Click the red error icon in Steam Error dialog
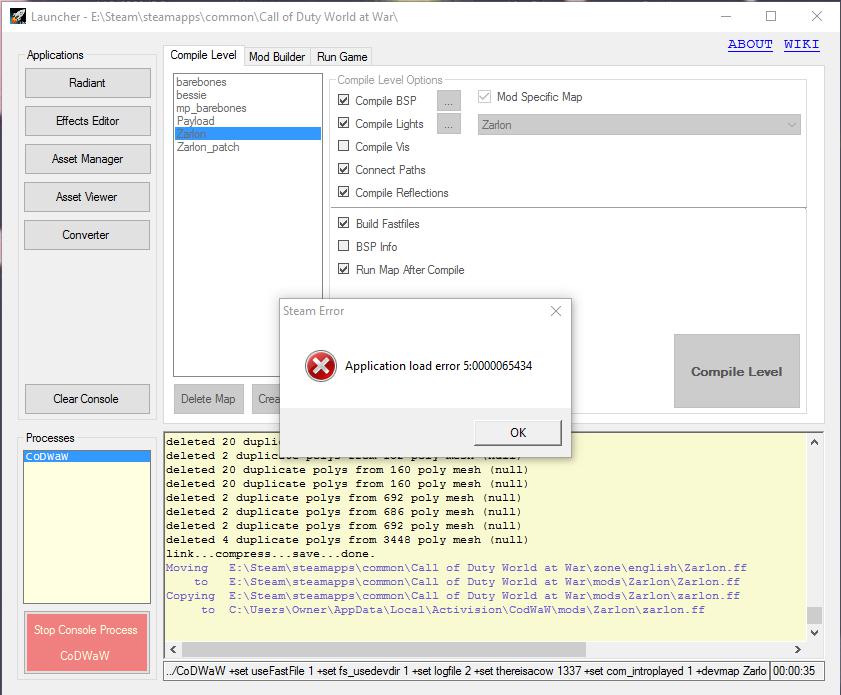The width and height of the screenshot is (841, 695). pos(321,366)
